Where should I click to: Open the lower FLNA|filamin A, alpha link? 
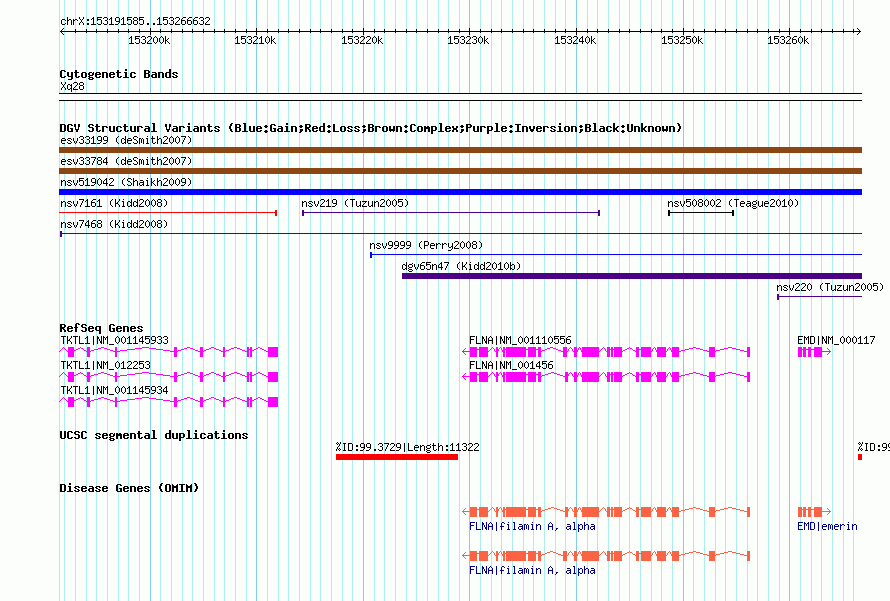pos(532,570)
